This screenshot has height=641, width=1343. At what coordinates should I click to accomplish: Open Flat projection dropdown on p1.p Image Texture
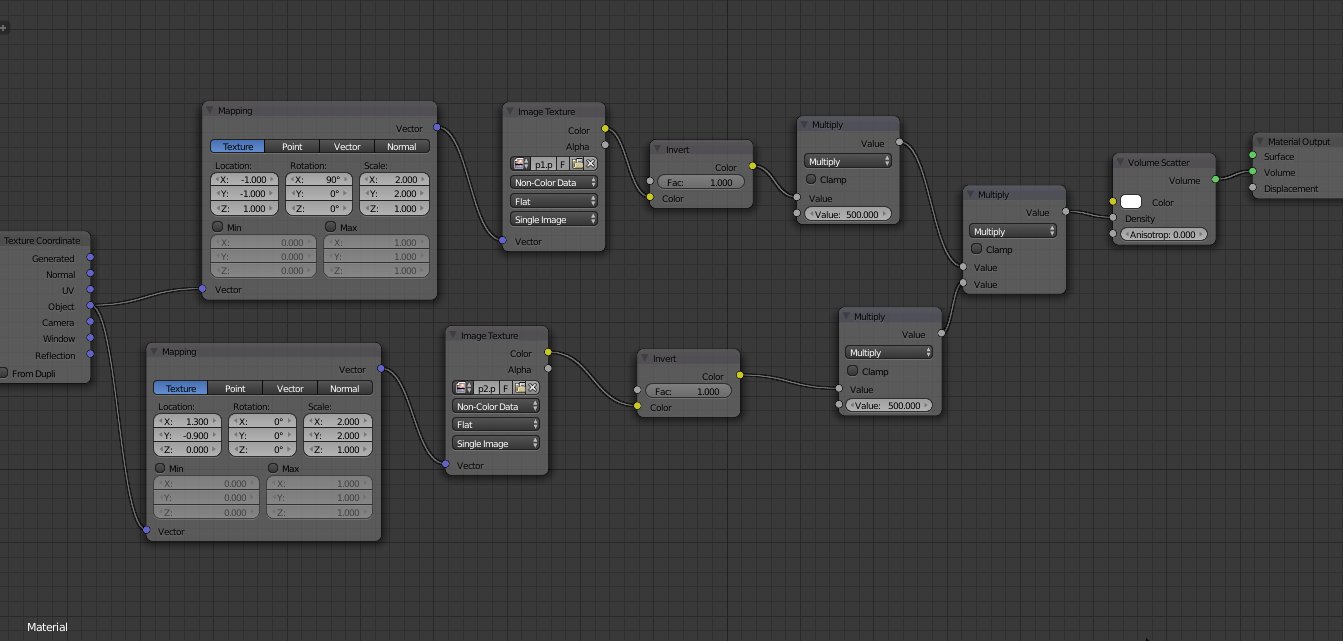point(554,201)
